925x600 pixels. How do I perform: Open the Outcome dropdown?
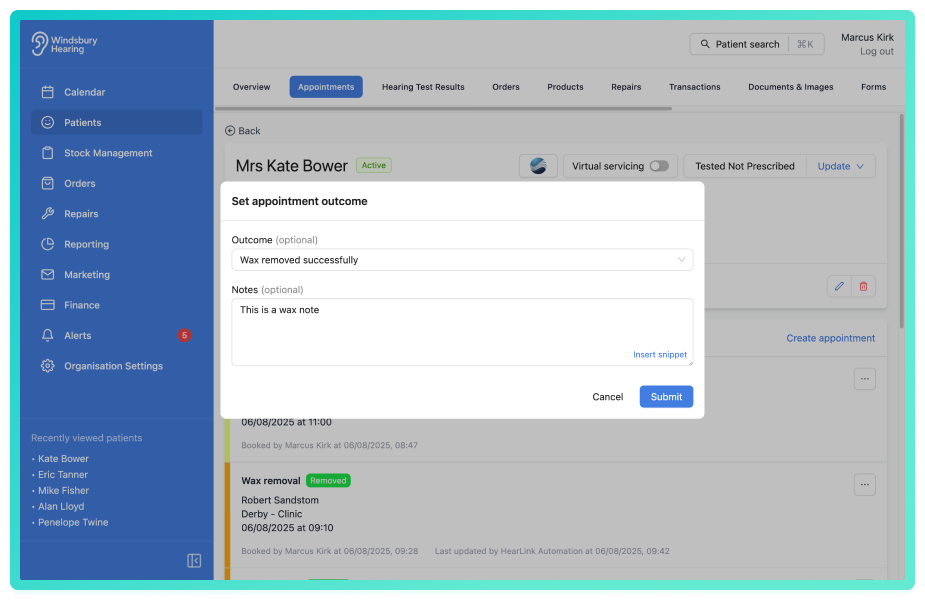[x=462, y=260]
